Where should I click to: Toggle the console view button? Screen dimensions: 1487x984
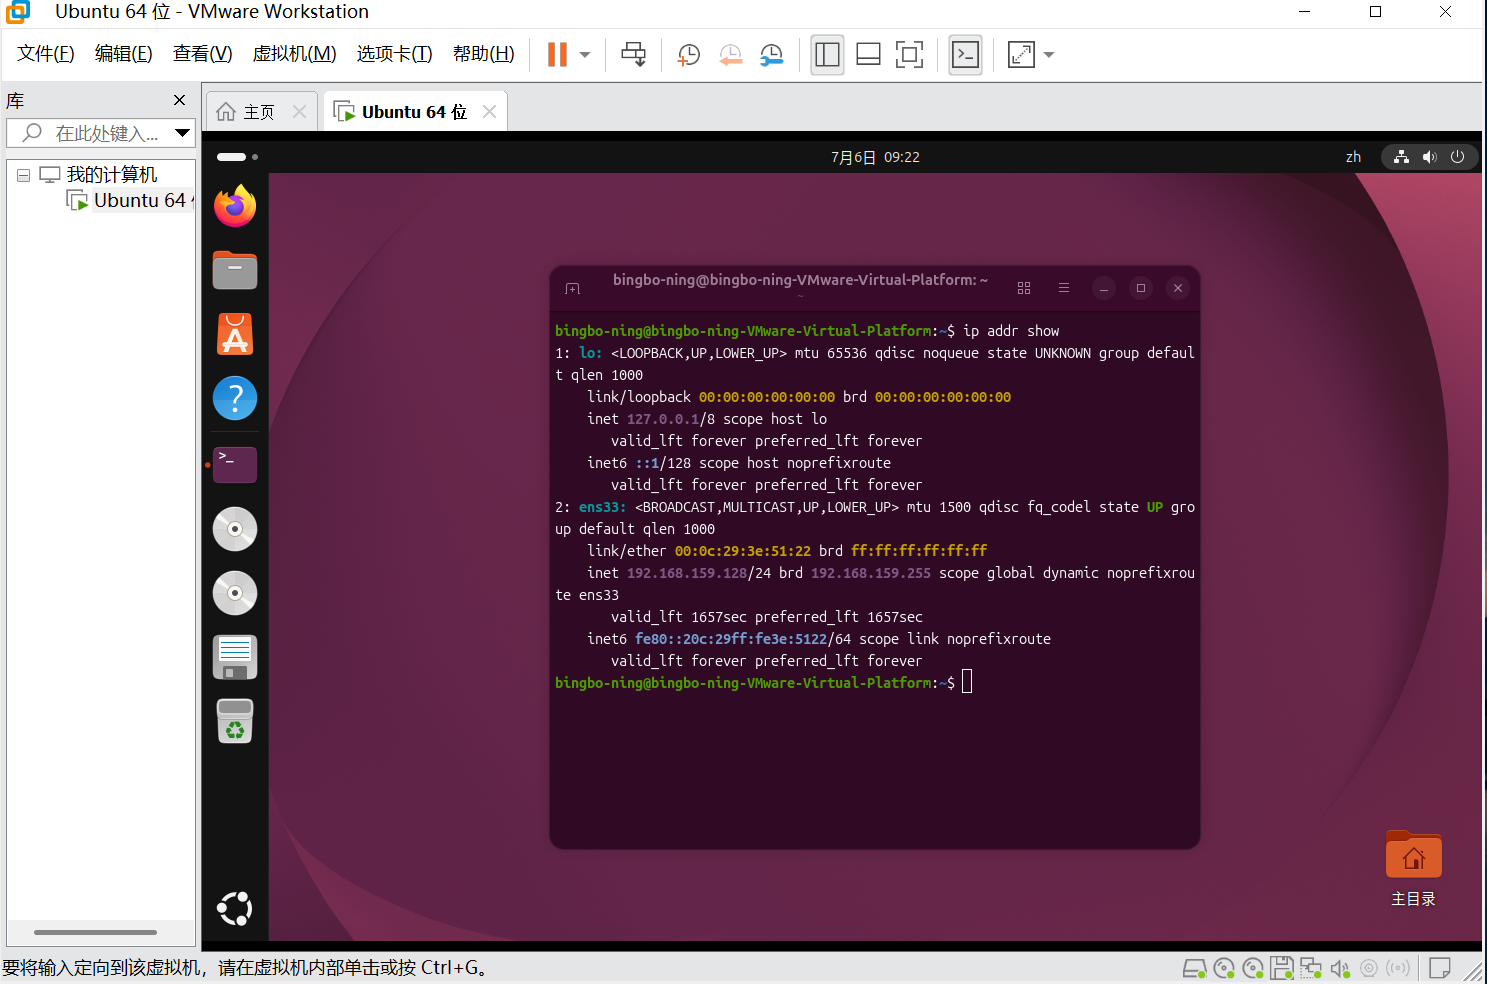click(965, 54)
